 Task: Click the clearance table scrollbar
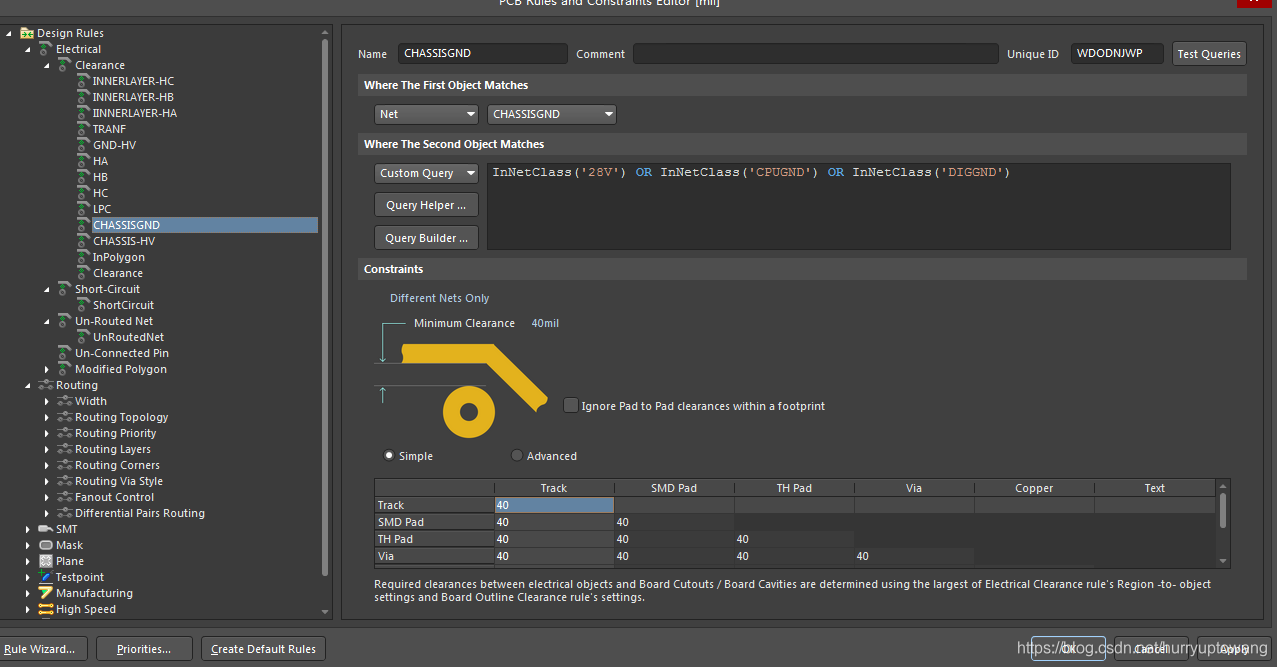(1223, 510)
